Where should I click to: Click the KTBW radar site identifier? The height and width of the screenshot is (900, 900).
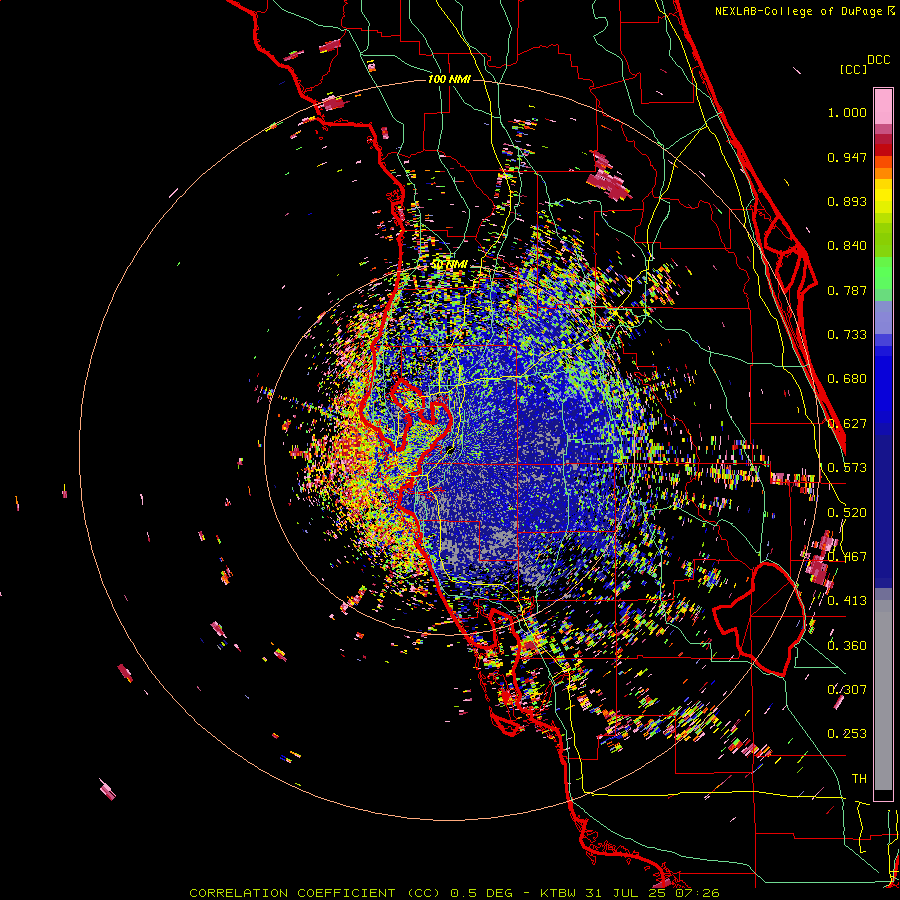coord(558,893)
